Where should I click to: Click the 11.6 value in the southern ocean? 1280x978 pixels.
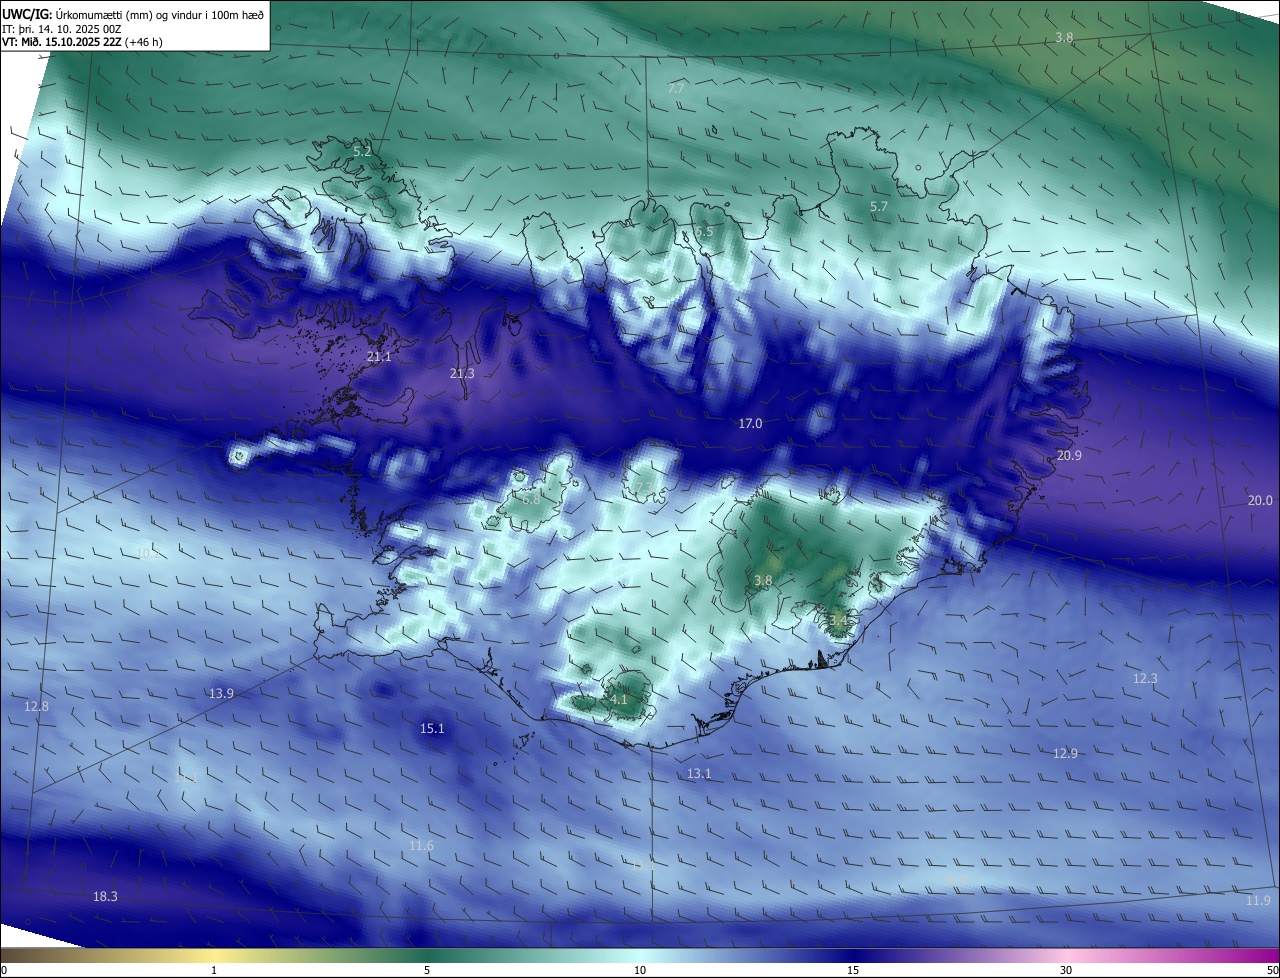(422, 846)
